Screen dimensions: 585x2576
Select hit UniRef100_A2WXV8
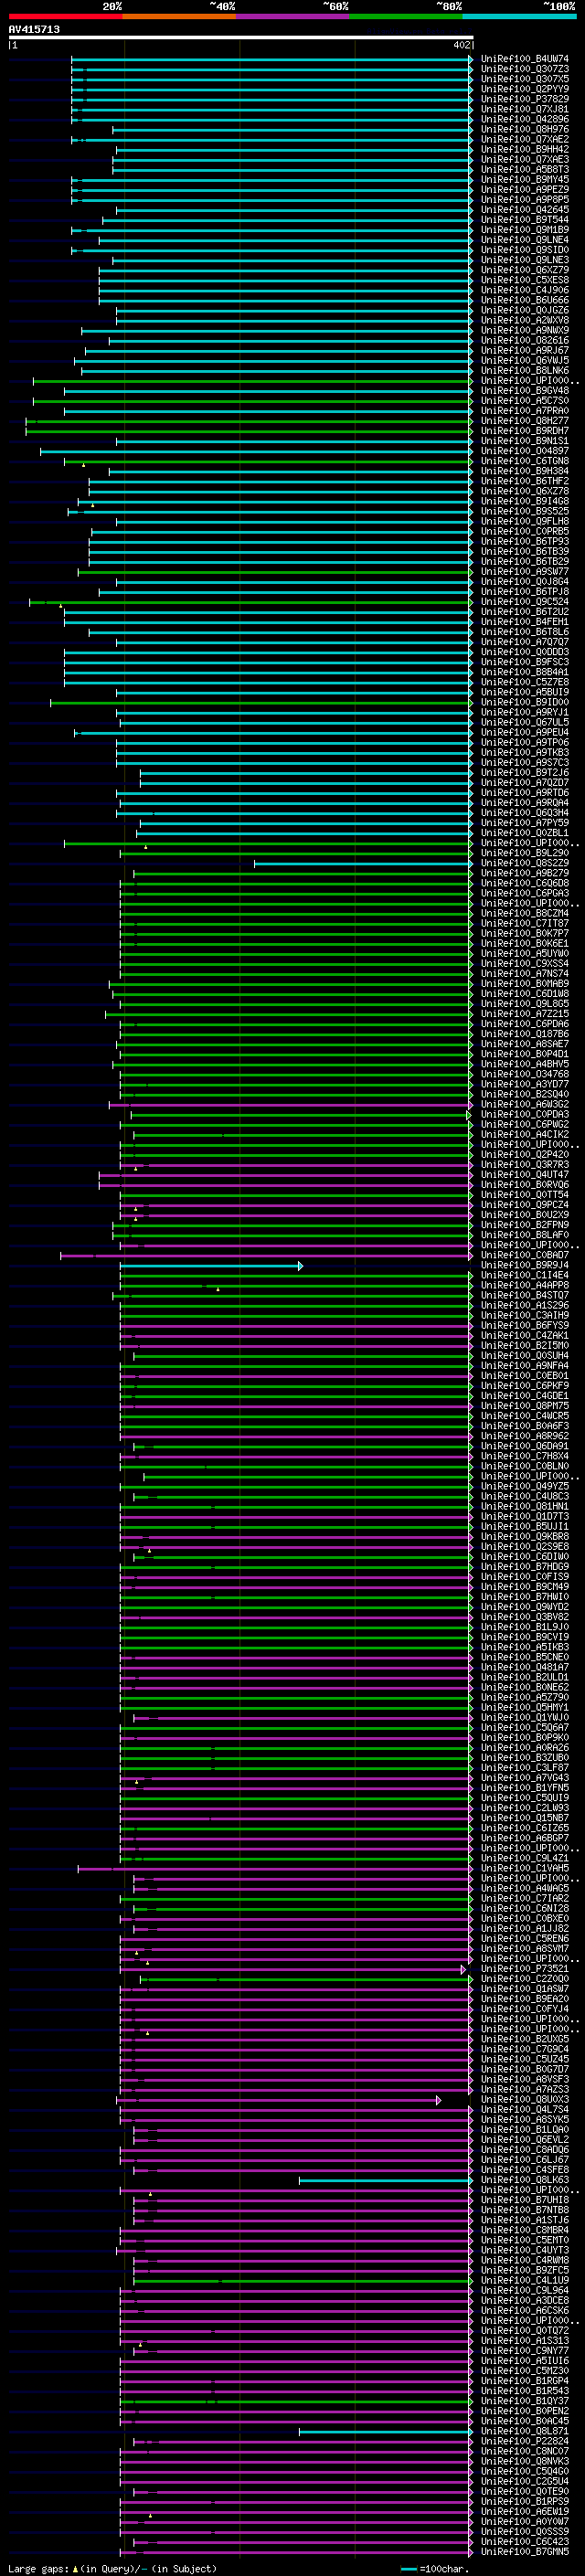(525, 320)
